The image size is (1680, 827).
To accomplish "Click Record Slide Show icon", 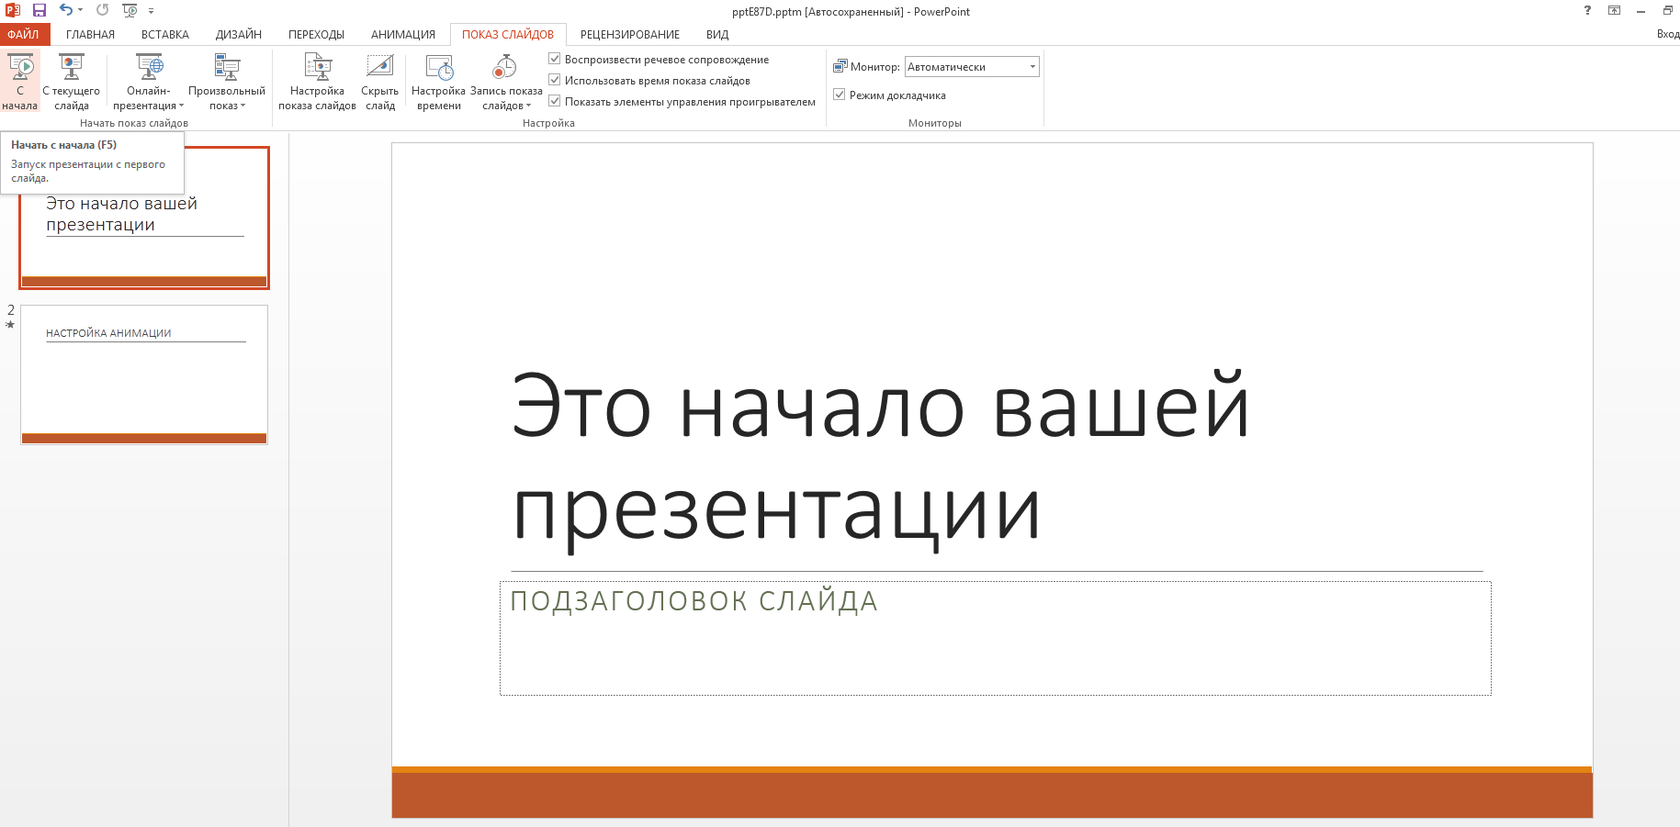I will coord(505,67).
